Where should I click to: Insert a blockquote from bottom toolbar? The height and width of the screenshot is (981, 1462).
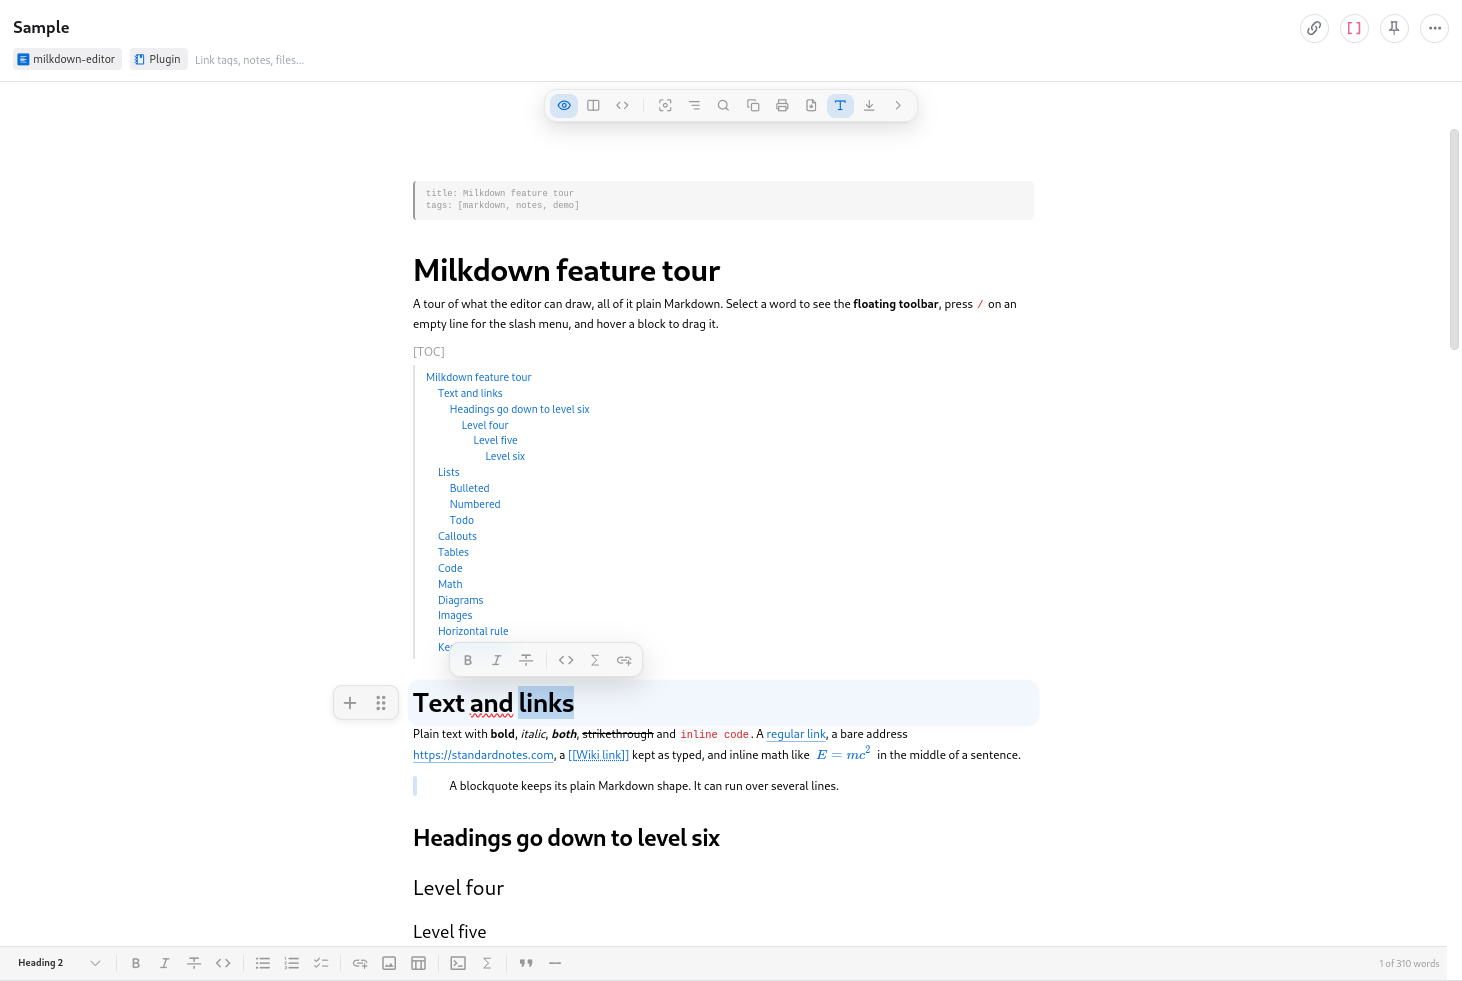point(526,963)
